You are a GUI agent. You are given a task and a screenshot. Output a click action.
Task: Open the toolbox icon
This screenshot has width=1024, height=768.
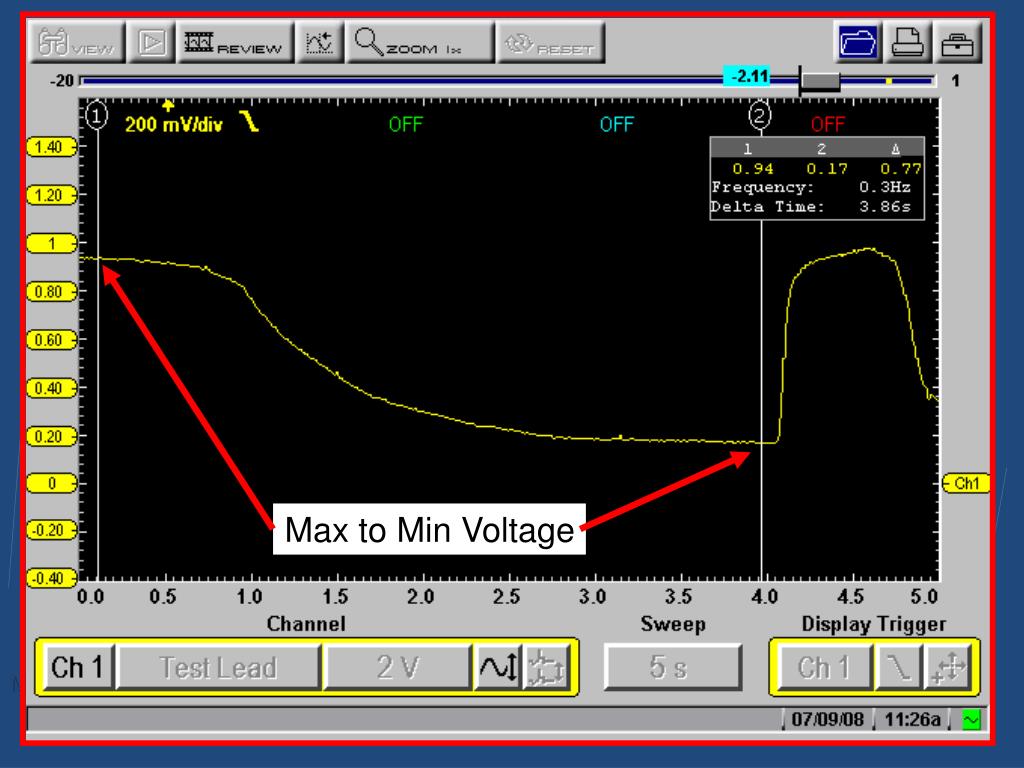[x=957, y=43]
